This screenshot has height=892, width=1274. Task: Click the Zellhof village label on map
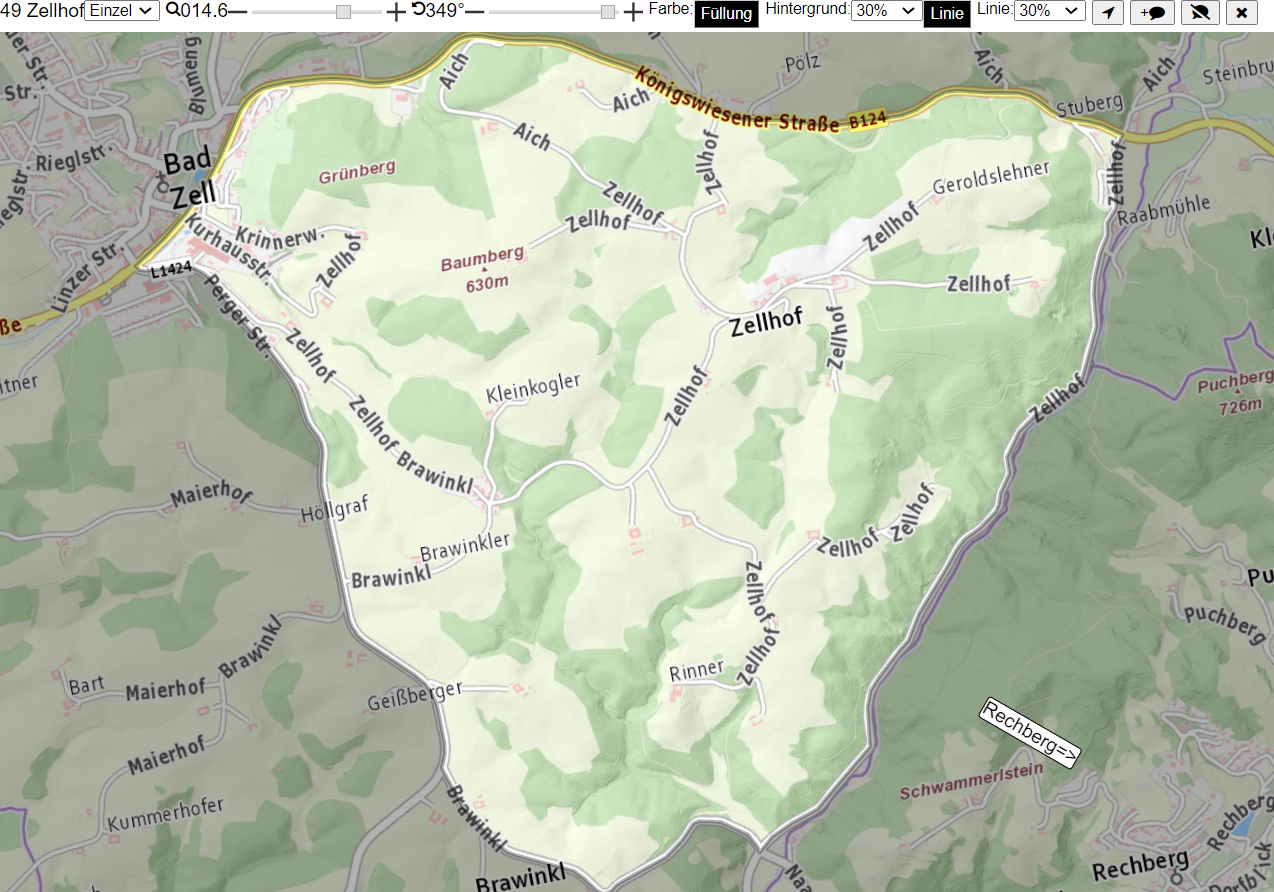click(x=766, y=326)
